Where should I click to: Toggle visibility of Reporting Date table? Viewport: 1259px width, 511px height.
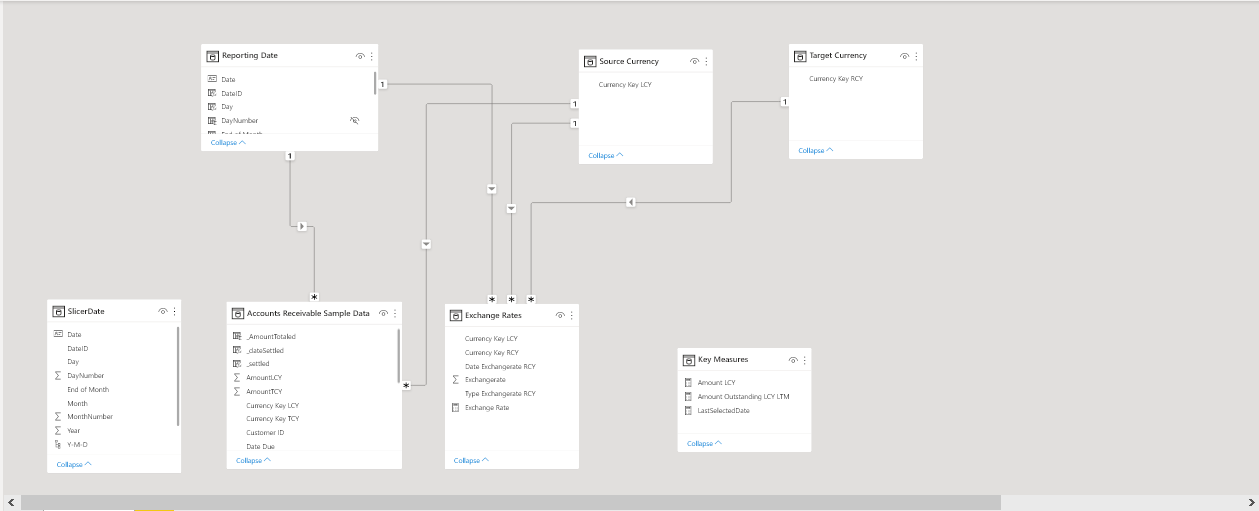click(360, 56)
